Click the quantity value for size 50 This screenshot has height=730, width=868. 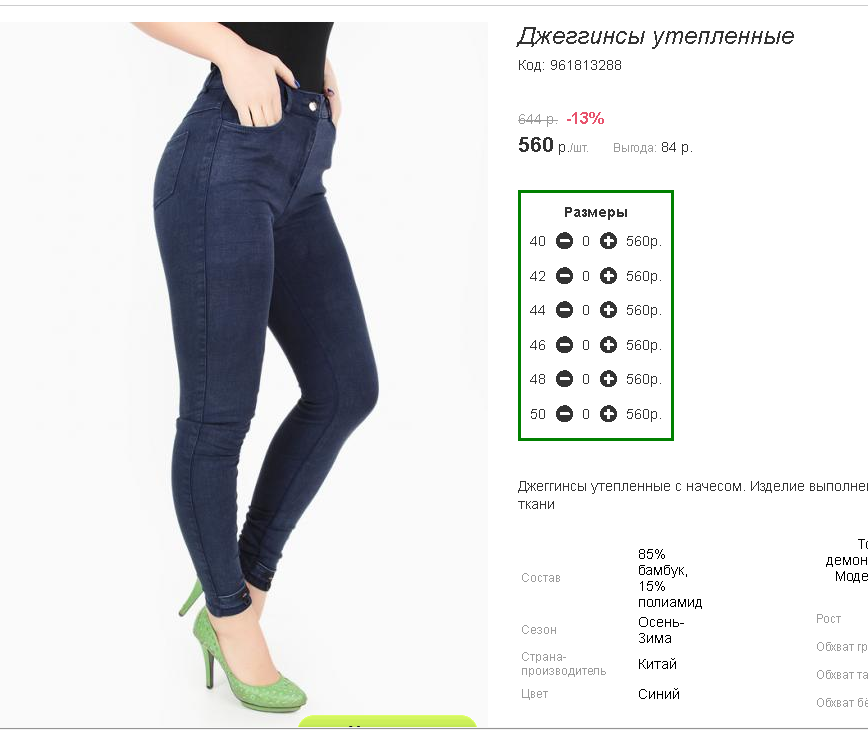click(x=586, y=414)
